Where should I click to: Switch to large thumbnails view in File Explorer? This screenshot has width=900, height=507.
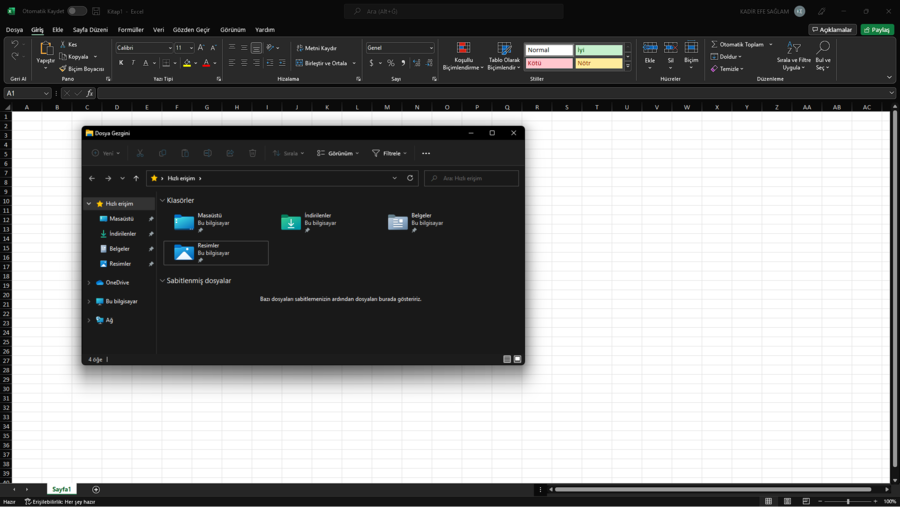coord(518,359)
